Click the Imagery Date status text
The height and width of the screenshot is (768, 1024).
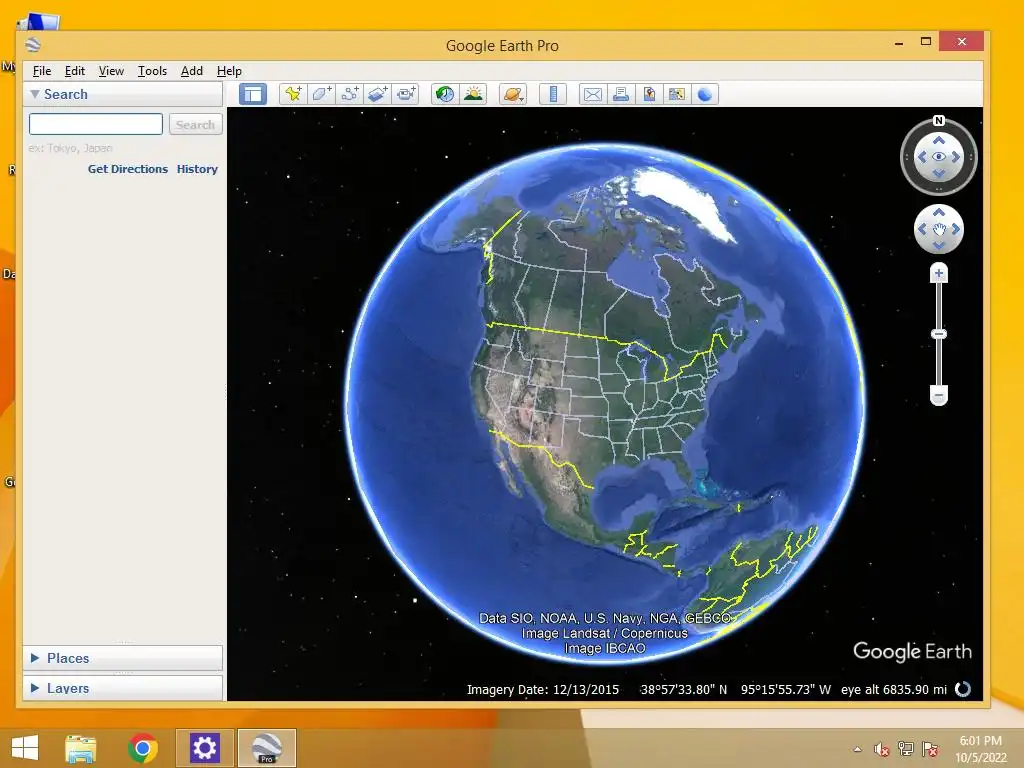point(543,689)
